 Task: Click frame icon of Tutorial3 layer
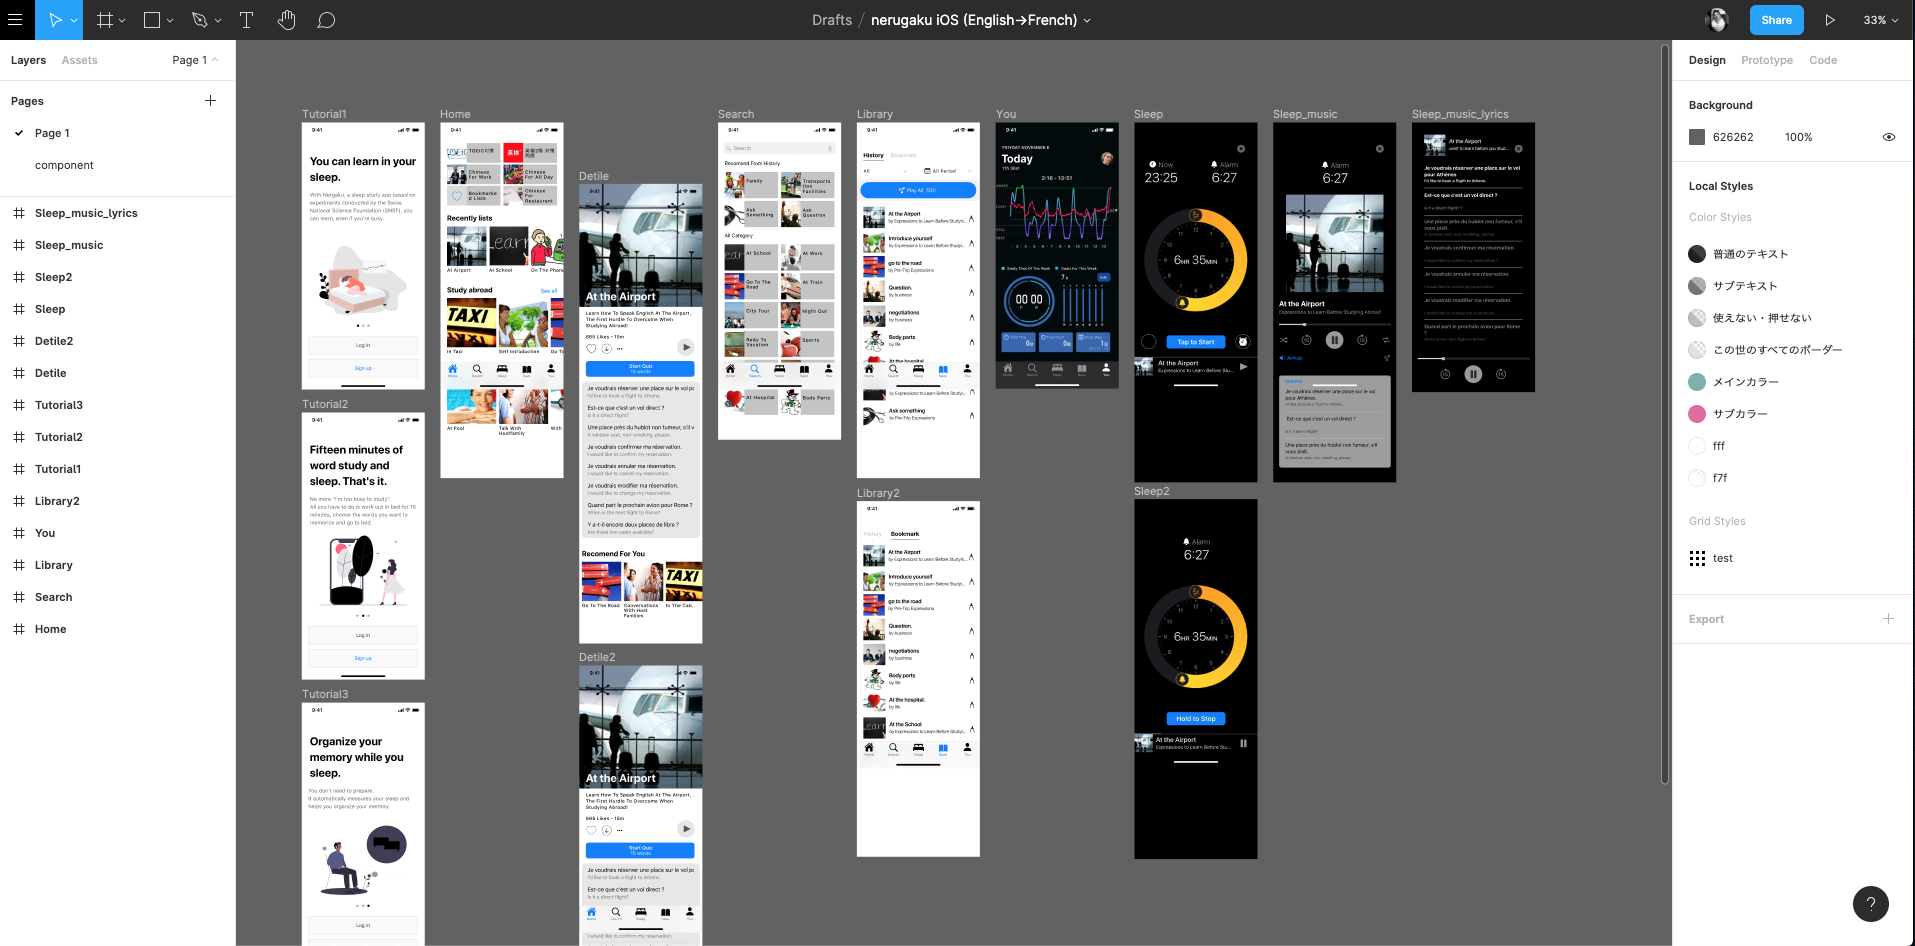[x=19, y=405]
